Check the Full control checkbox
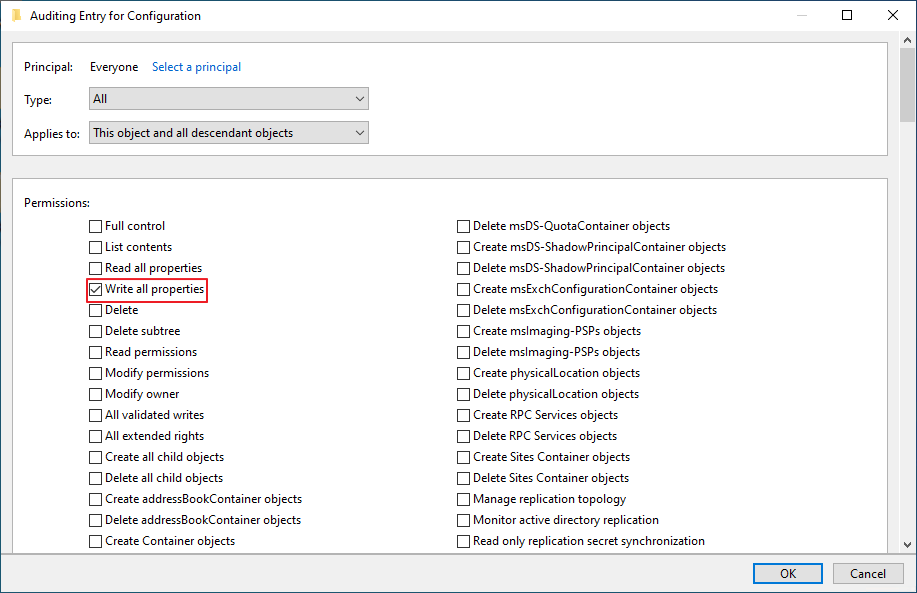The height and width of the screenshot is (593, 917). pos(95,226)
